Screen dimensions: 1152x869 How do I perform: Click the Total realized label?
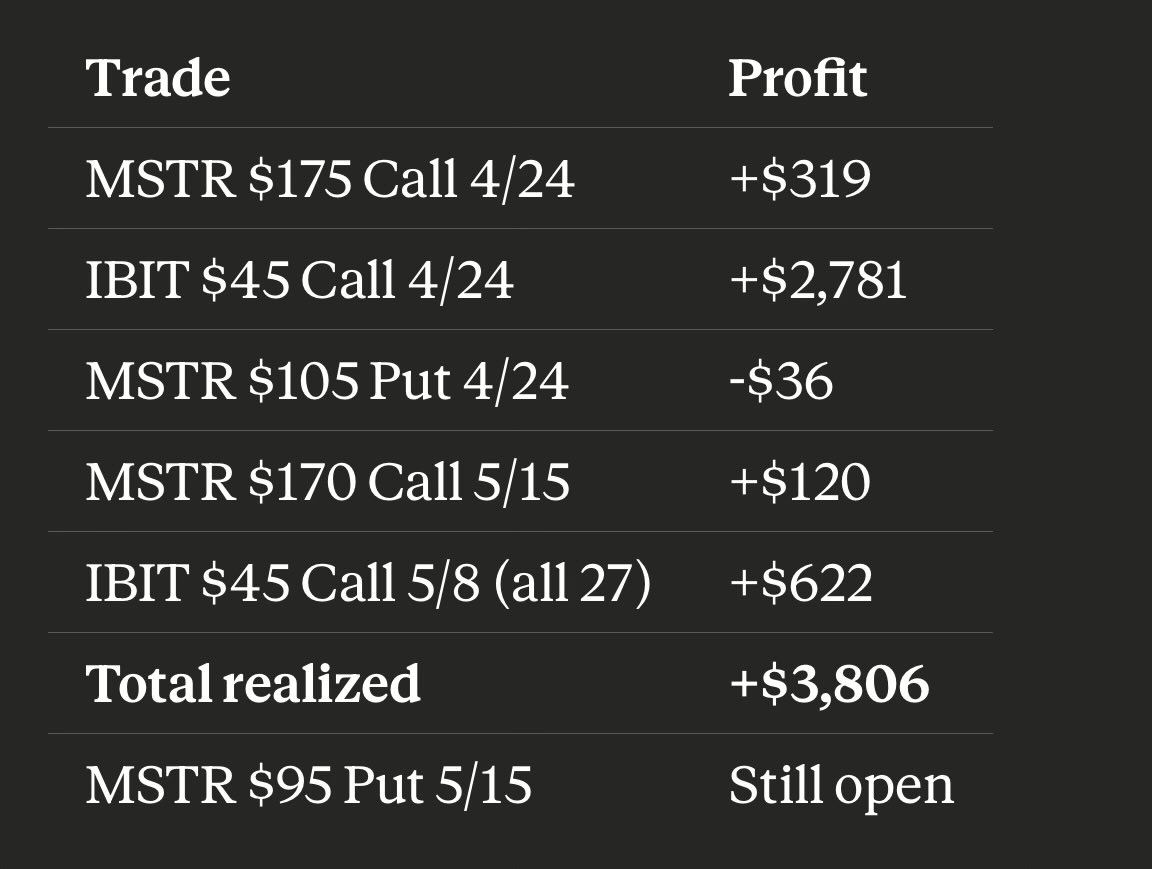coord(253,685)
